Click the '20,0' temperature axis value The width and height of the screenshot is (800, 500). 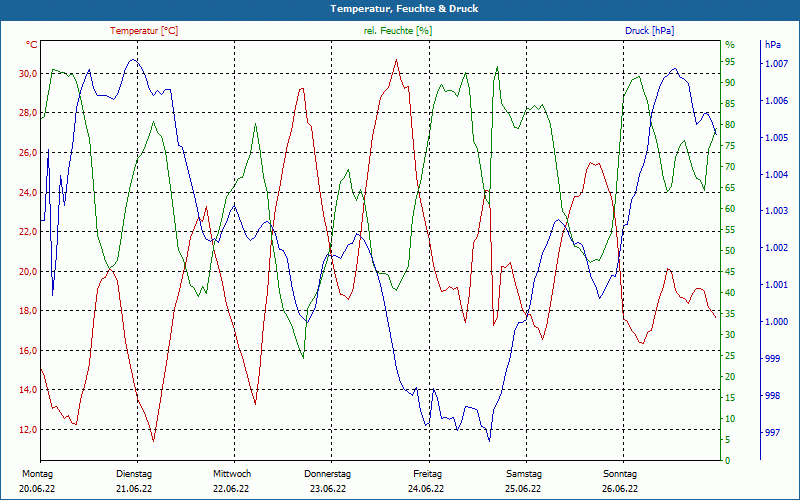click(28, 271)
